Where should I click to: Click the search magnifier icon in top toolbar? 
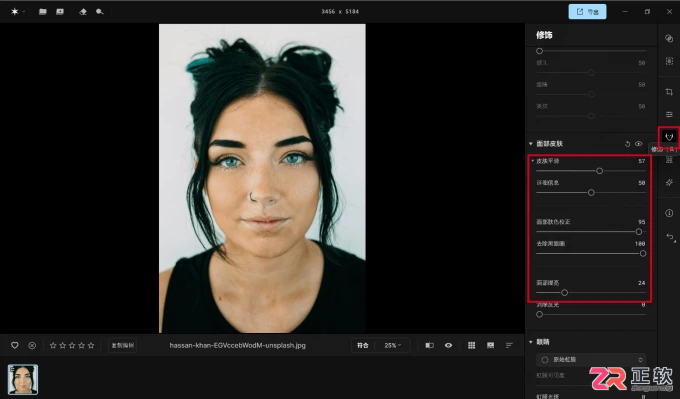point(100,12)
